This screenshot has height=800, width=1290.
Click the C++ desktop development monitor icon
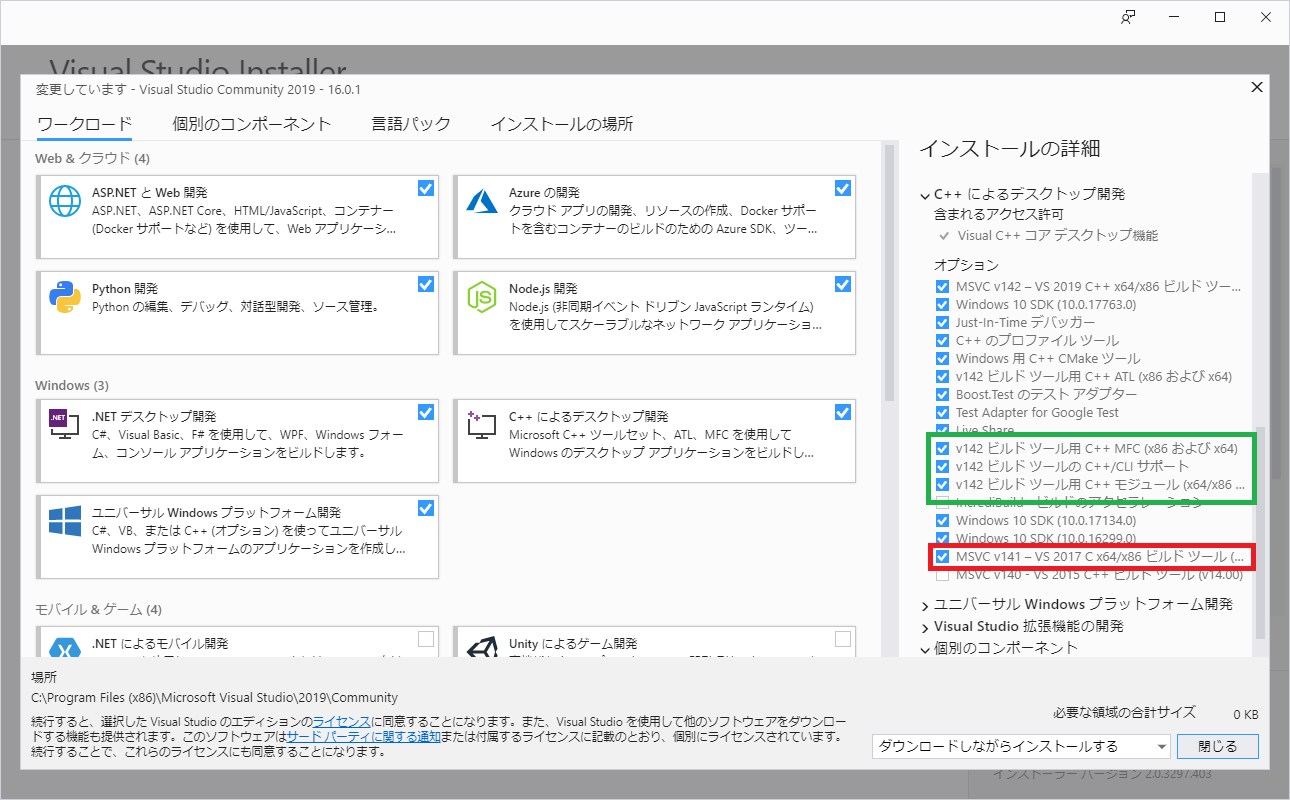coord(482,423)
